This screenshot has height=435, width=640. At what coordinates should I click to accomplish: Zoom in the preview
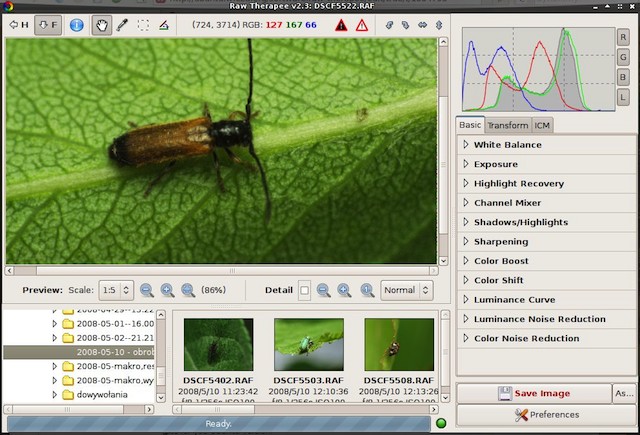[167, 290]
